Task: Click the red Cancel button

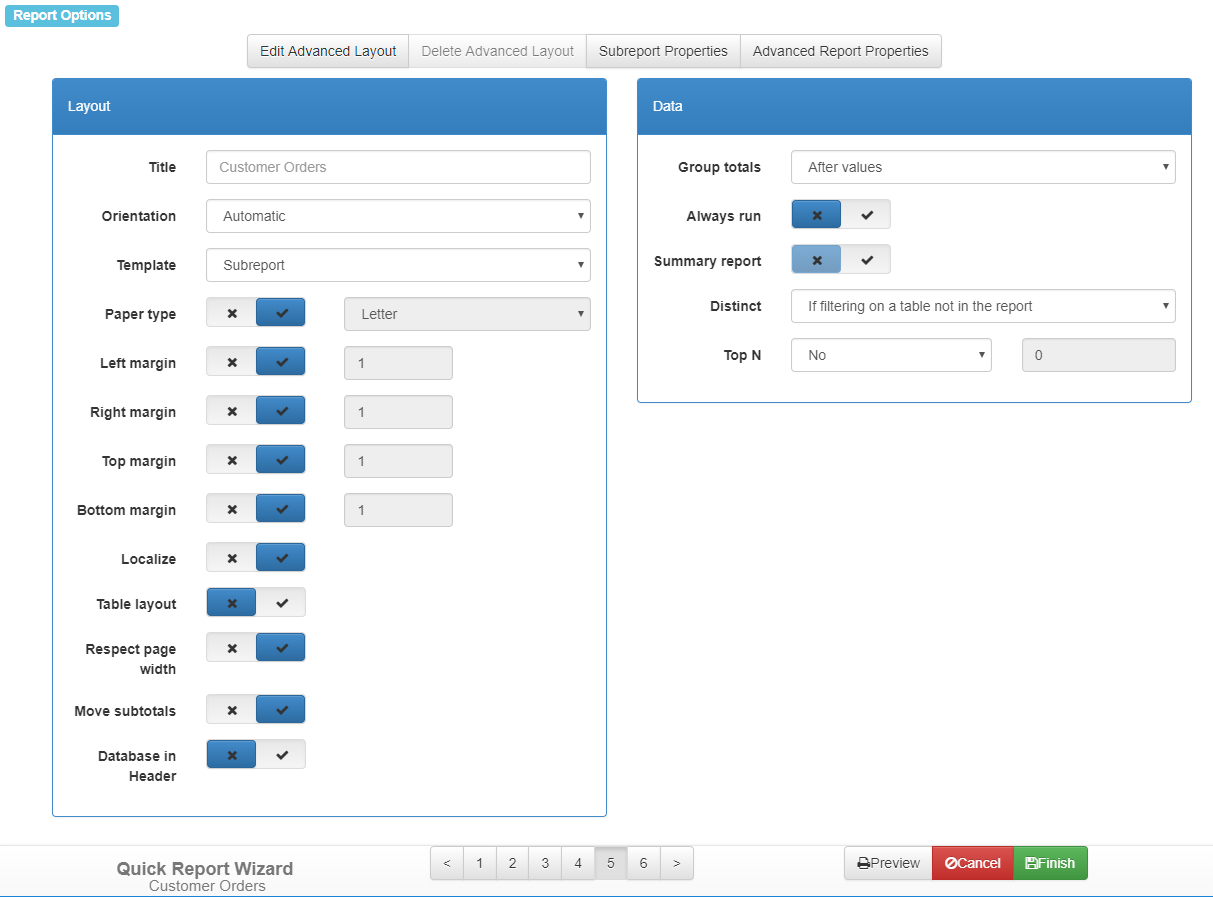Action: [x=972, y=863]
